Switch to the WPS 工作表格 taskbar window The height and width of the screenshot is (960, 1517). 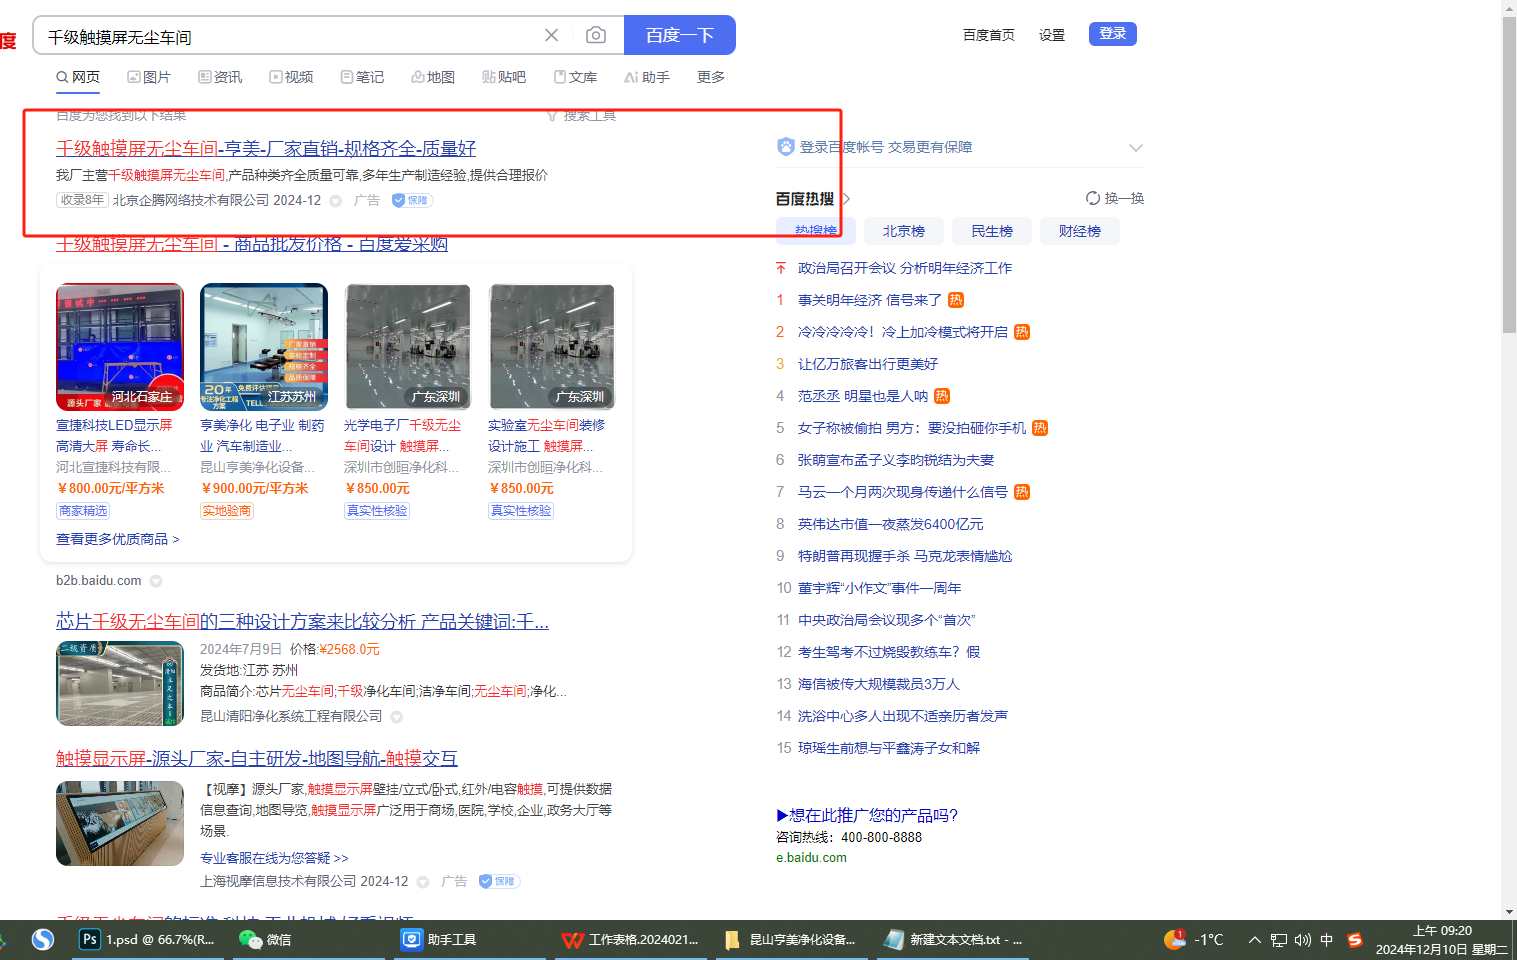(x=630, y=940)
